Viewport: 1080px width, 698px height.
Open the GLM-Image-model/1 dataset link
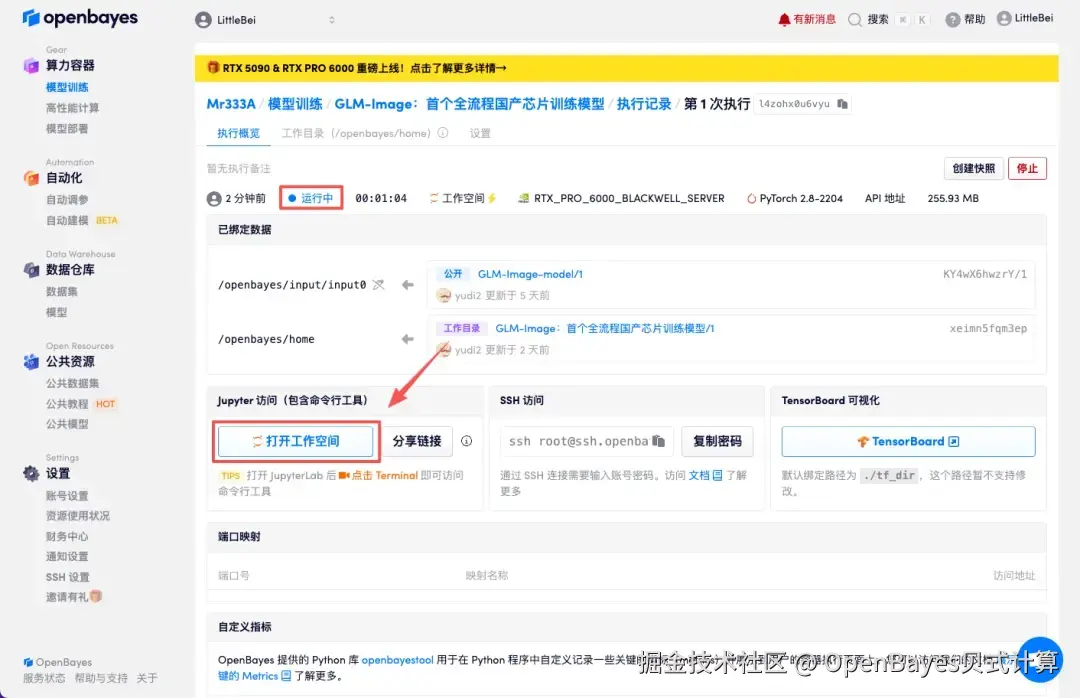click(x=530, y=274)
